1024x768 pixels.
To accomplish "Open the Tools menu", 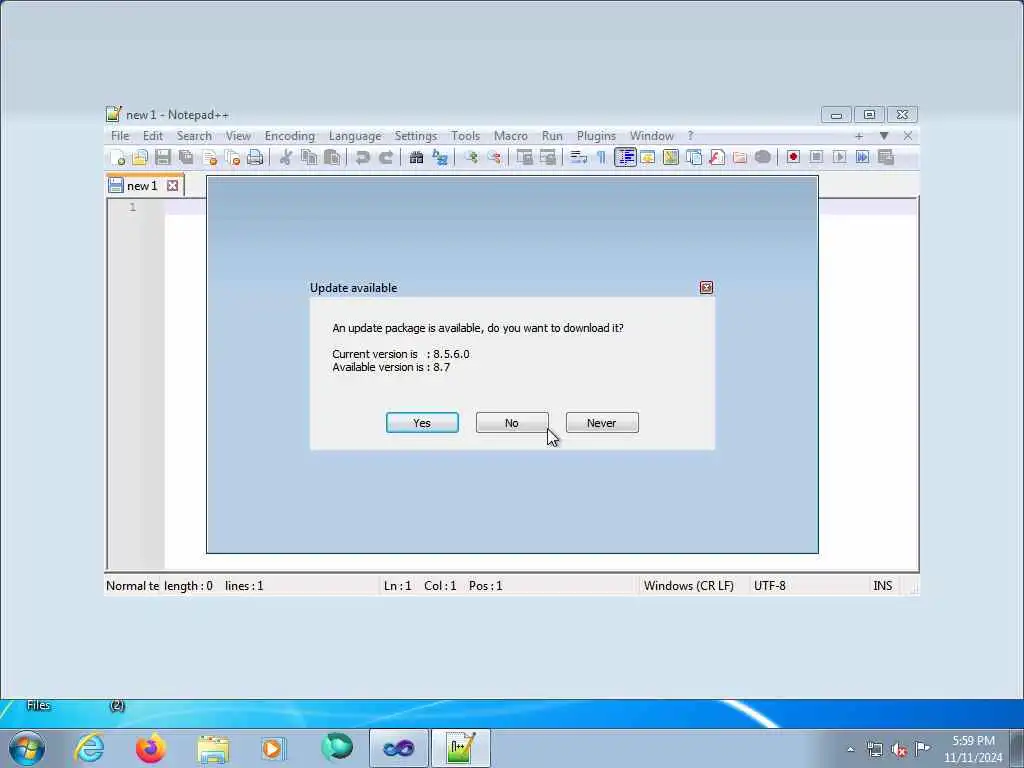I will tap(466, 136).
